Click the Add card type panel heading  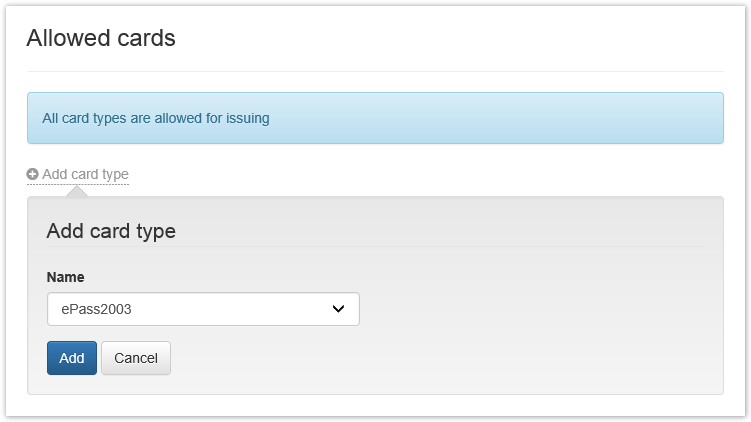click(111, 231)
